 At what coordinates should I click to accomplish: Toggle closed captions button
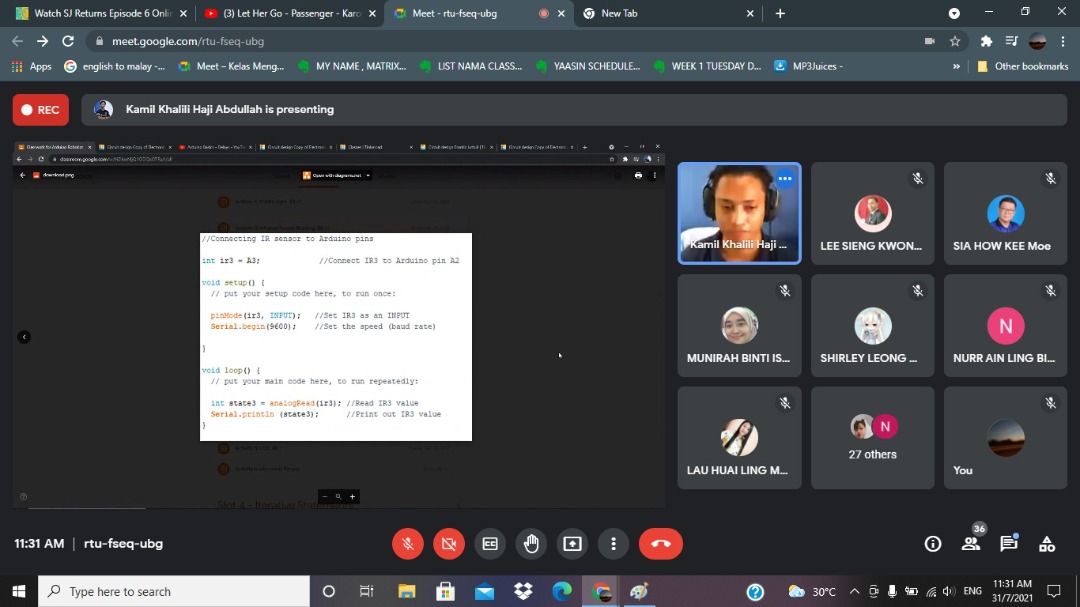(x=489, y=543)
